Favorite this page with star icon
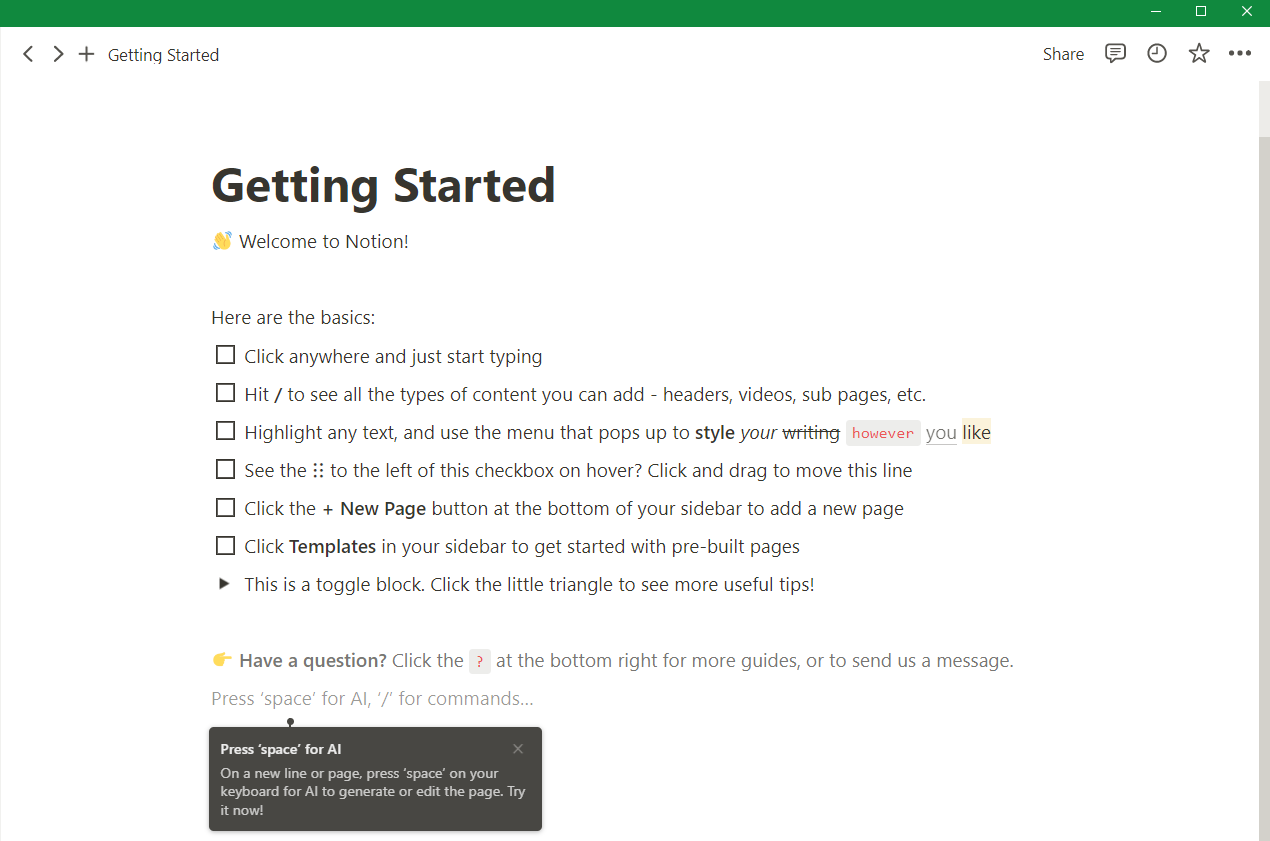The height and width of the screenshot is (841, 1270). tap(1199, 54)
